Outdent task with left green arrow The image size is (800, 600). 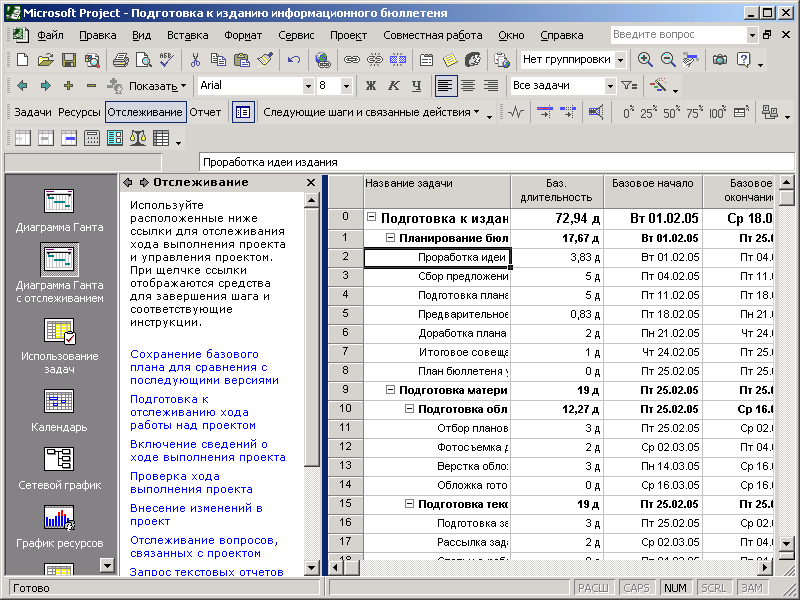click(x=22, y=86)
